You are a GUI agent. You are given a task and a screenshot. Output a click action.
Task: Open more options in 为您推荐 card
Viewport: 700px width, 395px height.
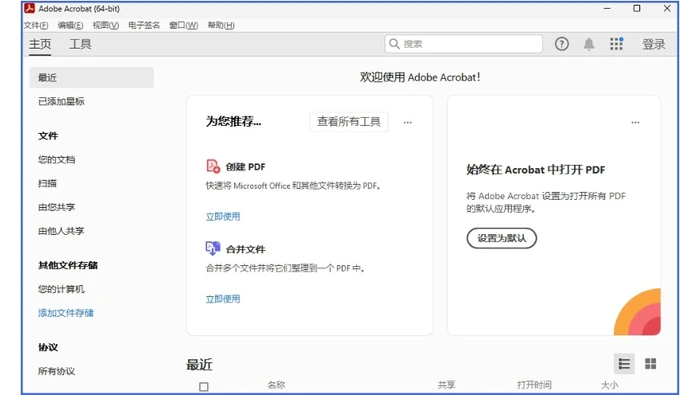(x=408, y=122)
